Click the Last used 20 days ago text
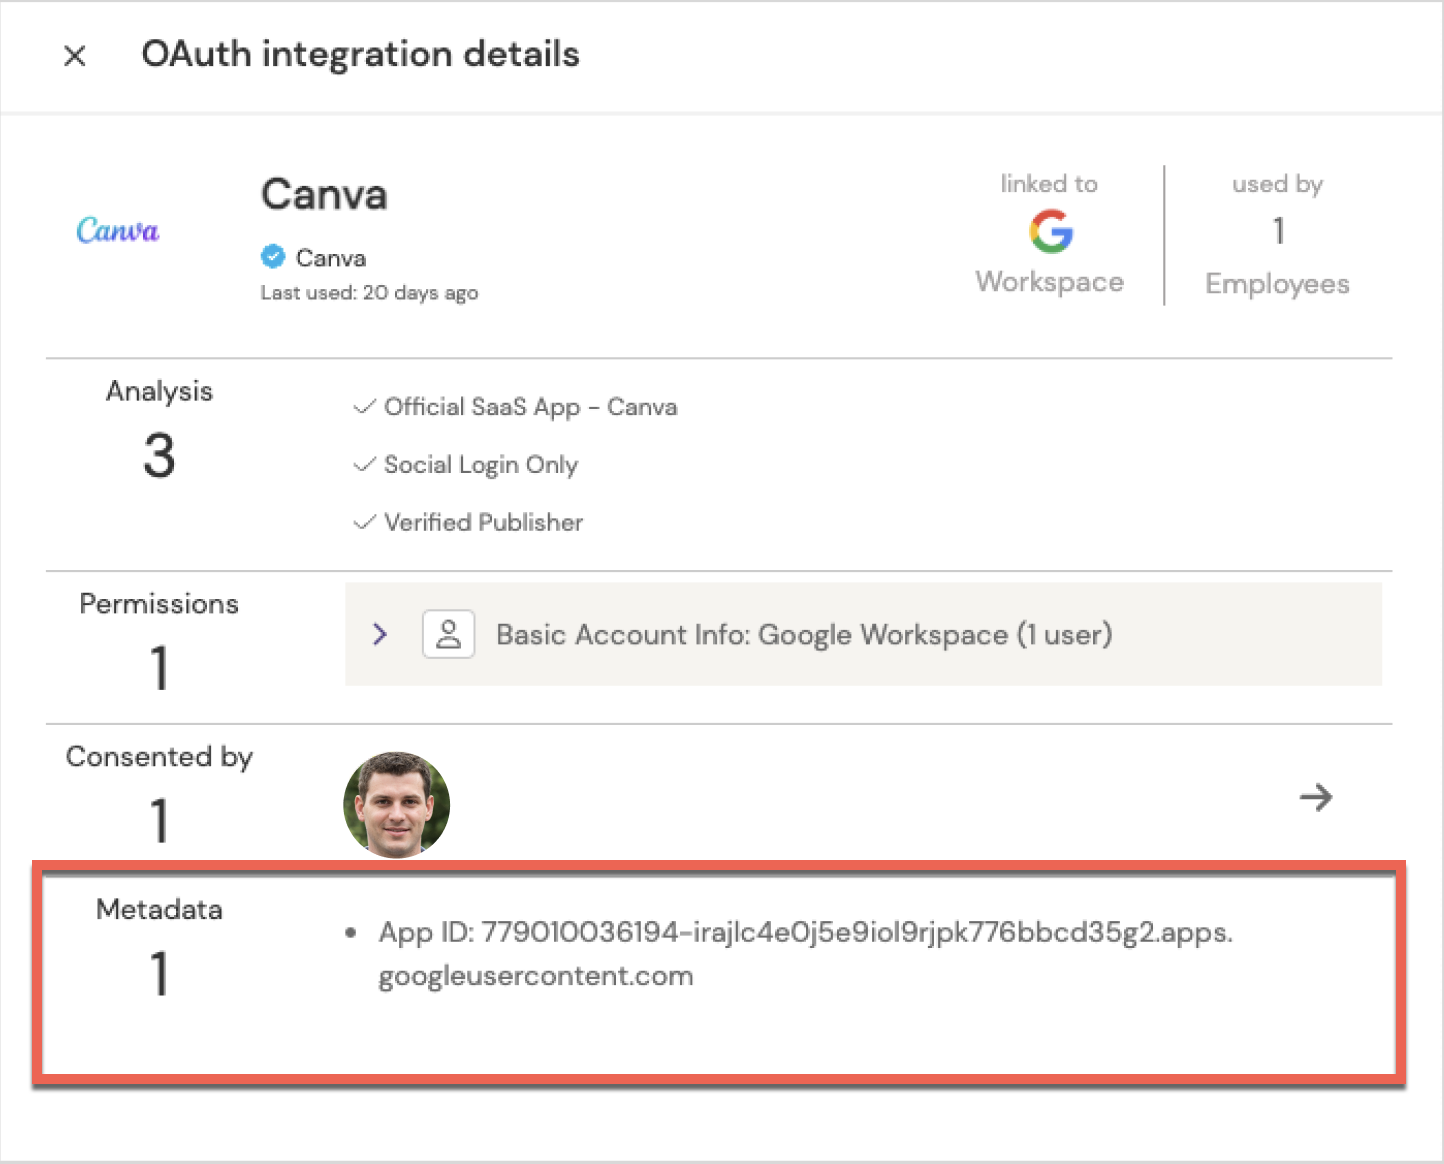Viewport: 1444px width, 1164px height. click(369, 293)
